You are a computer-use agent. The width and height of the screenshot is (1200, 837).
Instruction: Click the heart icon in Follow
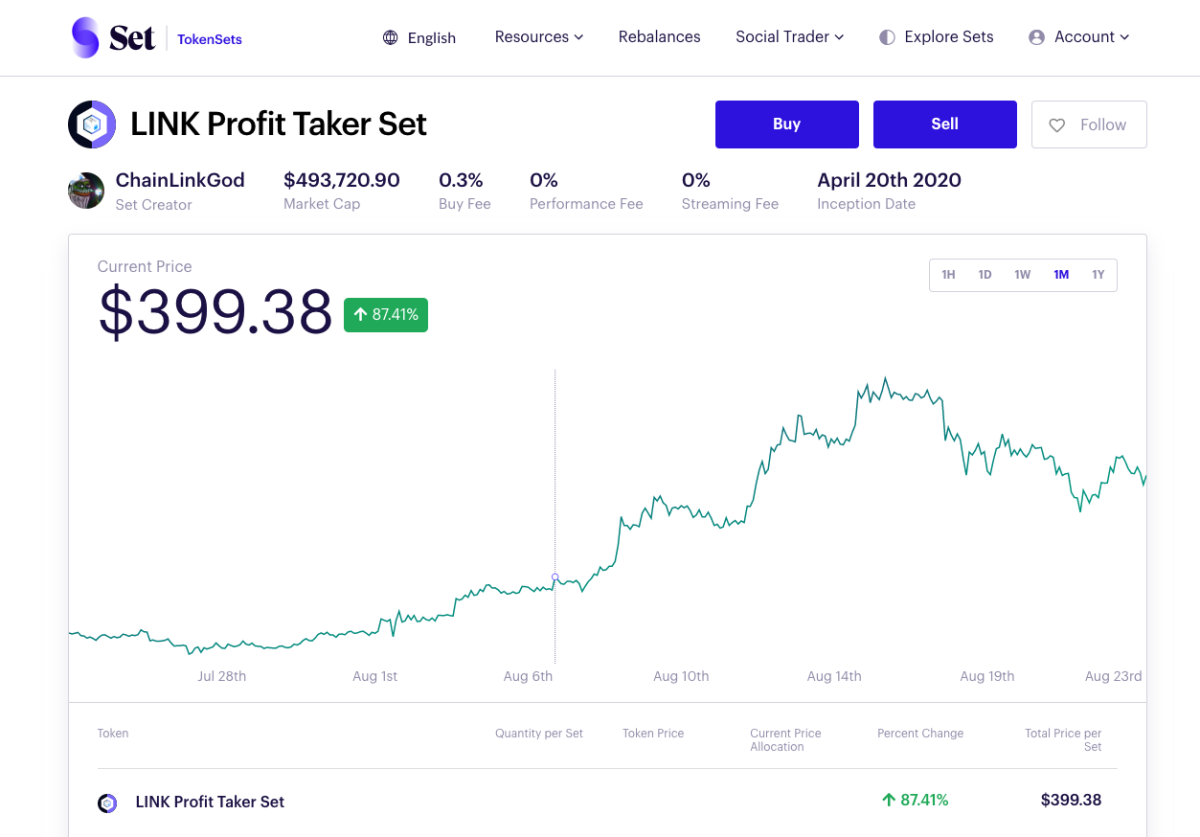(x=1057, y=125)
